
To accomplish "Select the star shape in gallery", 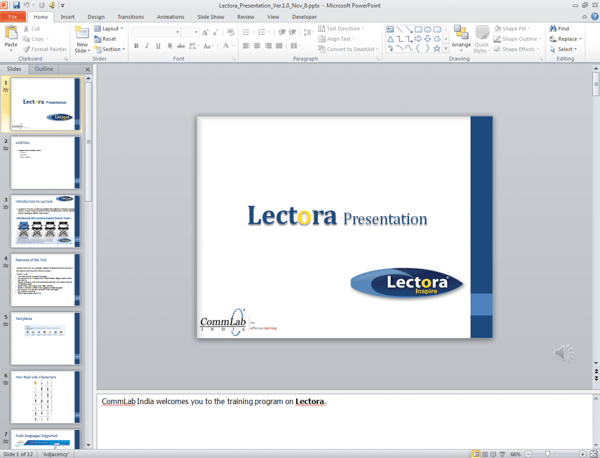I will (x=437, y=48).
